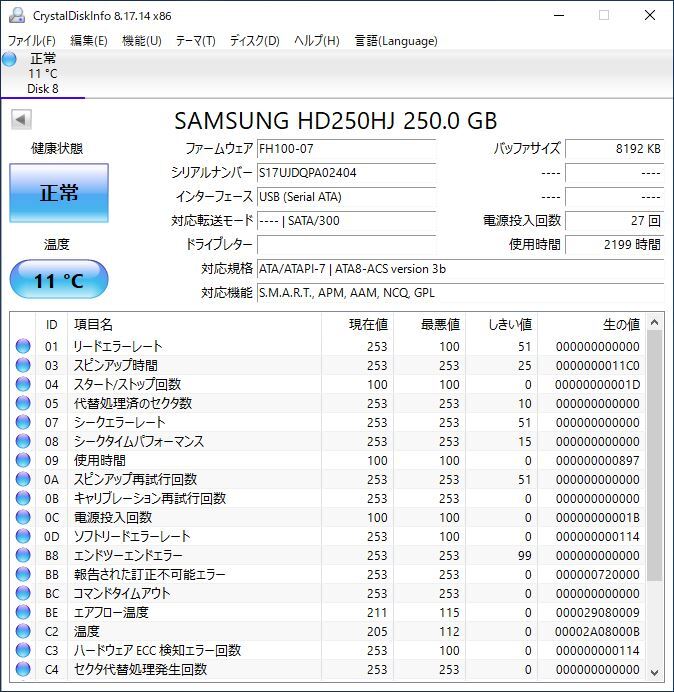Click the 11 °C temperature button

pyautogui.click(x=59, y=280)
